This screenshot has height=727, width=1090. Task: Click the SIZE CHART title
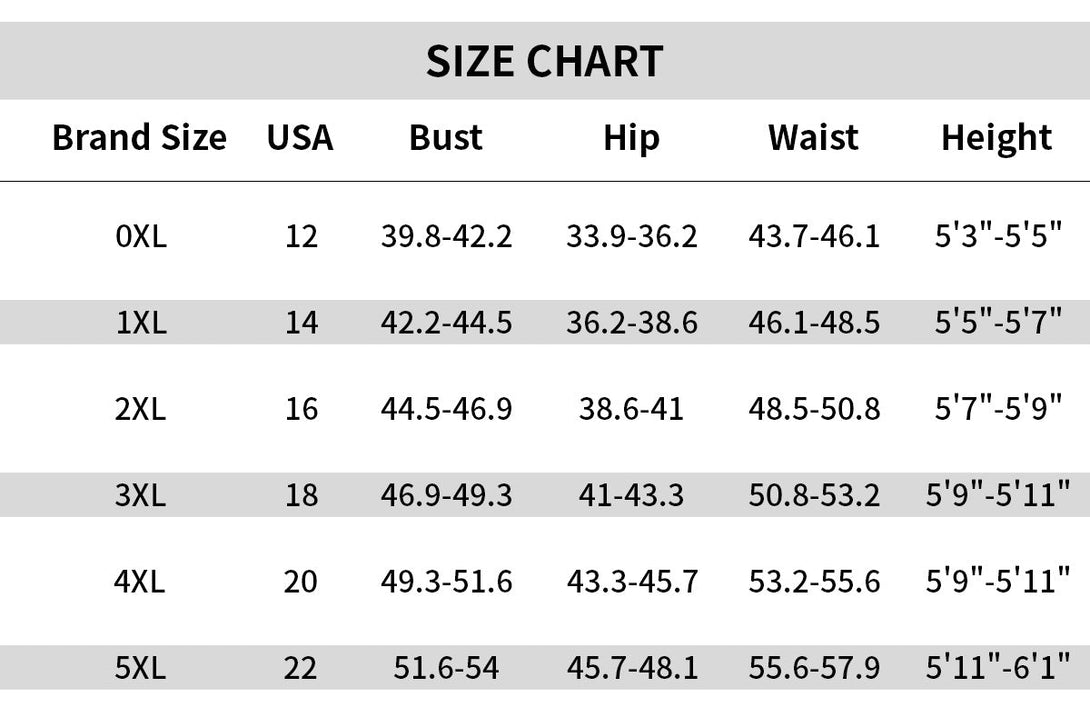coord(544,61)
